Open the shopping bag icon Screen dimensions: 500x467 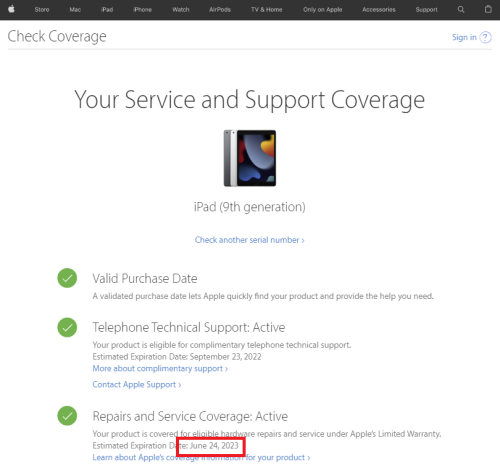click(488, 9)
